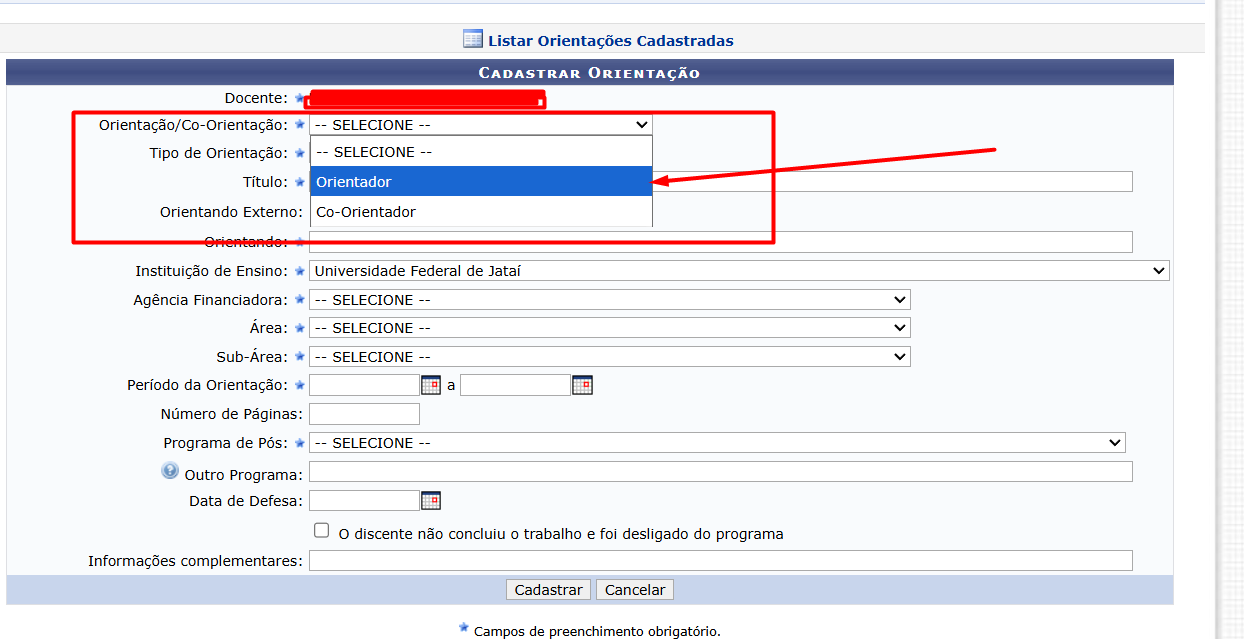Image resolution: width=1244 pixels, height=639 pixels.
Task: Open the Orientação/Co-Orientação dropdown
Action: (x=481, y=125)
